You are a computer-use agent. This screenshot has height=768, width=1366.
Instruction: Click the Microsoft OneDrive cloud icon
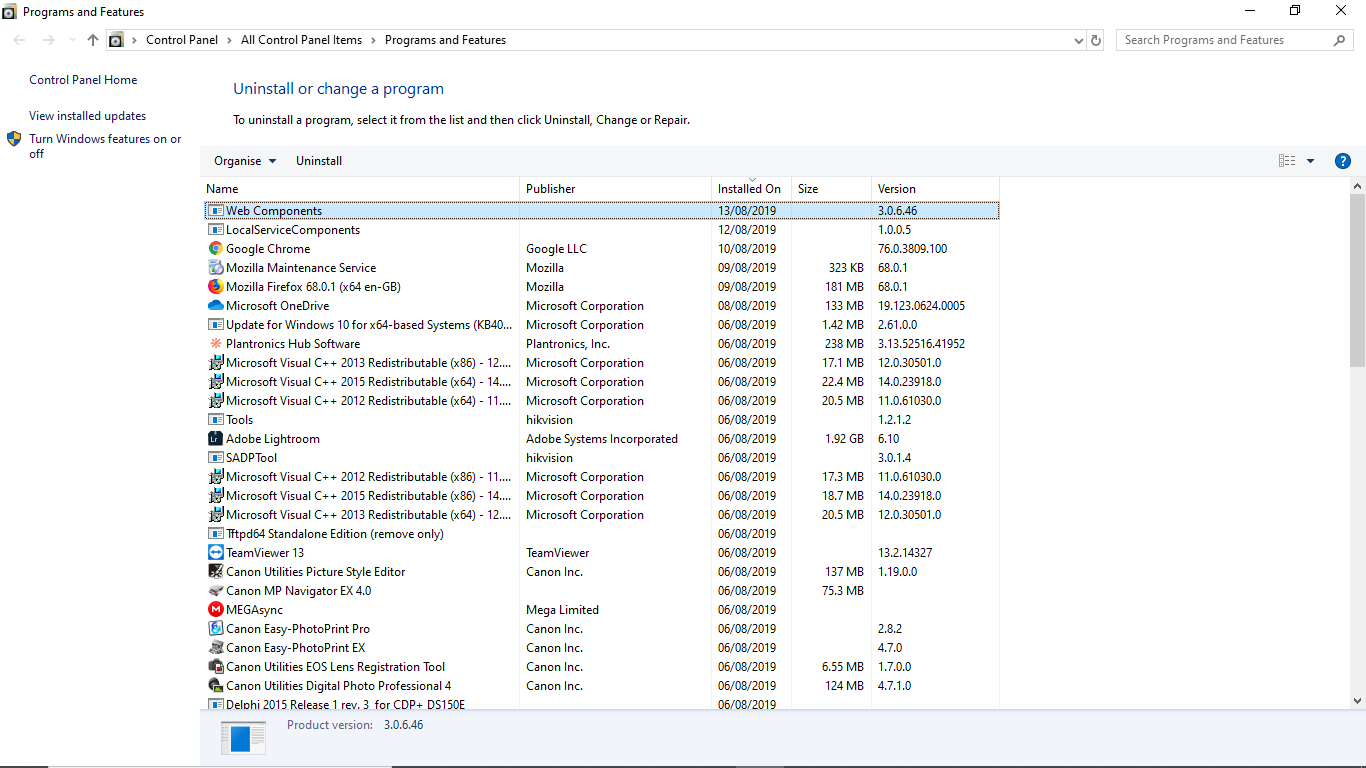(x=216, y=306)
